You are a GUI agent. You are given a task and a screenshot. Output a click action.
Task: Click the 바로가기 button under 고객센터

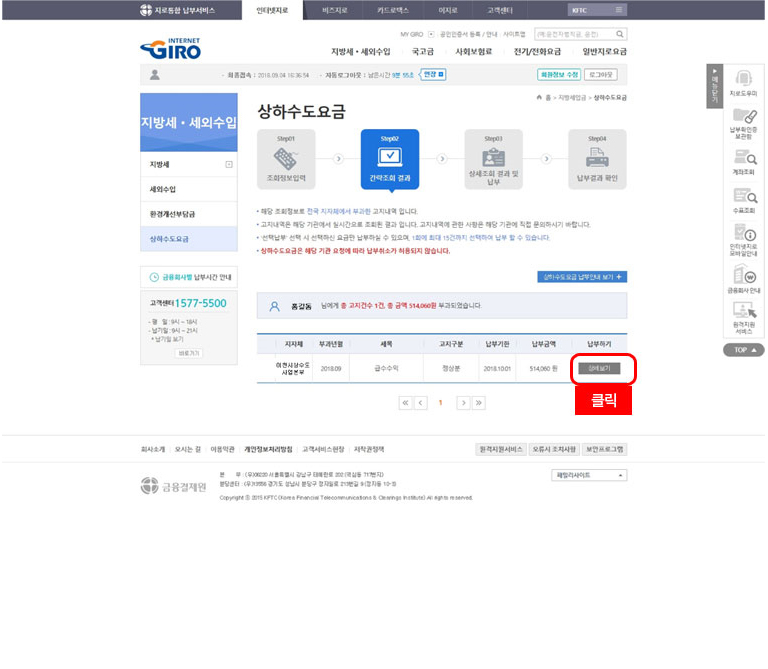tap(189, 353)
